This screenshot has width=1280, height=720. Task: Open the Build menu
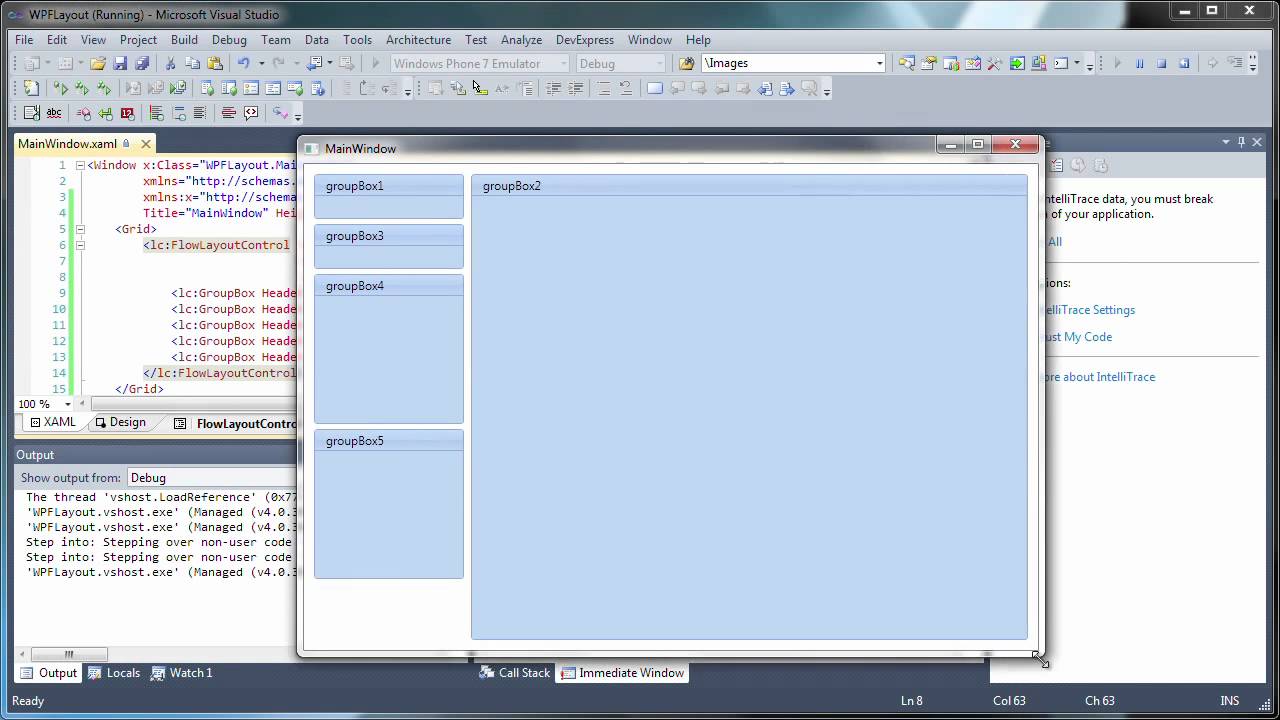point(184,40)
